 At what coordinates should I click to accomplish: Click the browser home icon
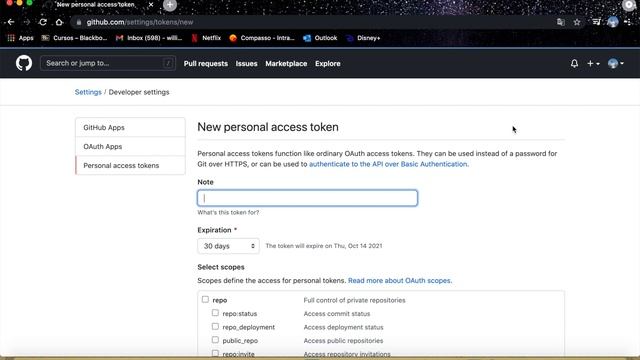coord(59,22)
